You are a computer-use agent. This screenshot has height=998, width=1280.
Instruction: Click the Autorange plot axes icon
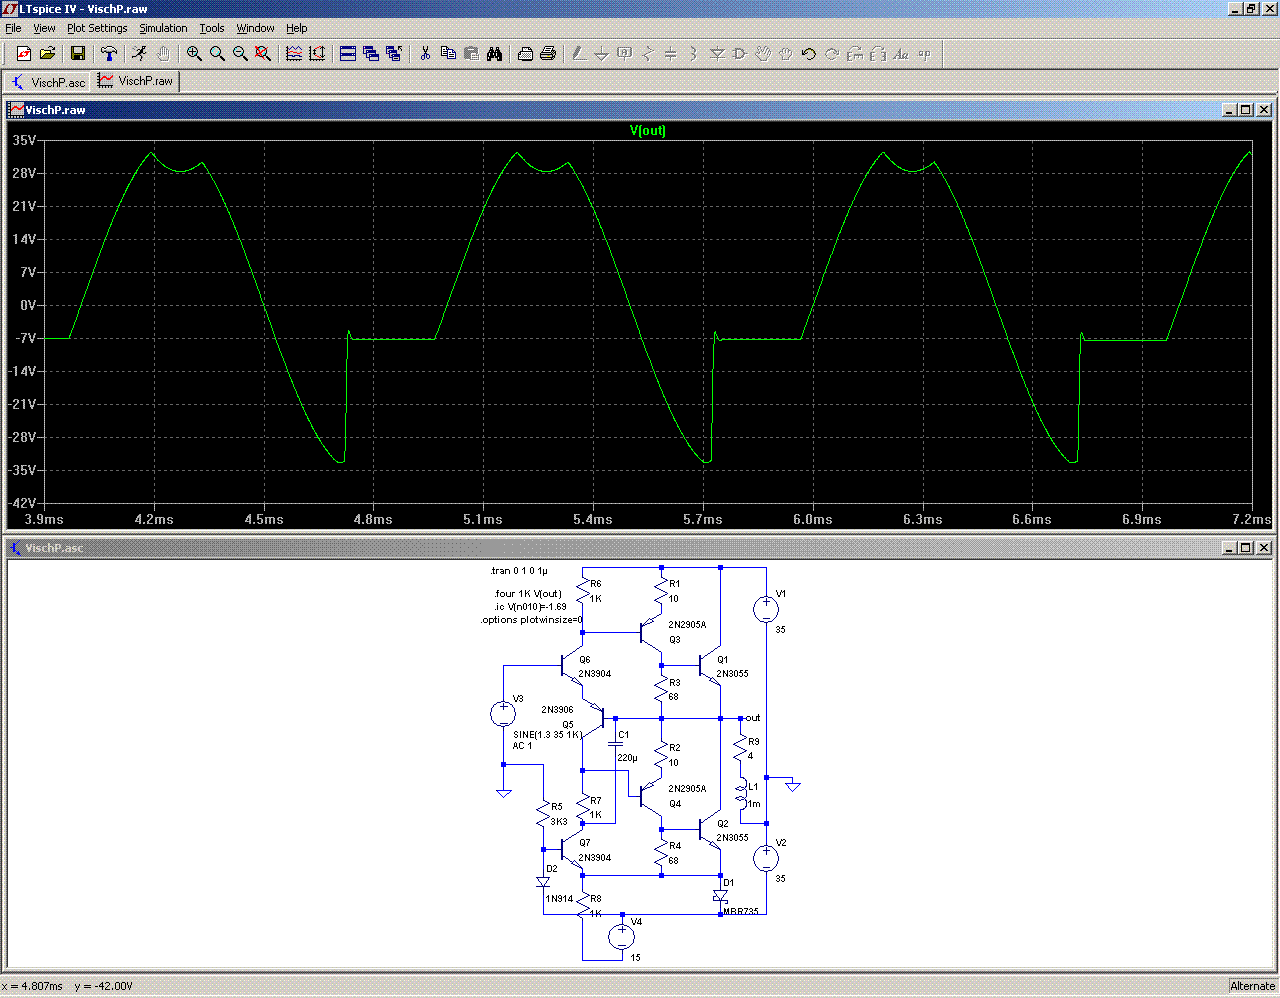317,54
